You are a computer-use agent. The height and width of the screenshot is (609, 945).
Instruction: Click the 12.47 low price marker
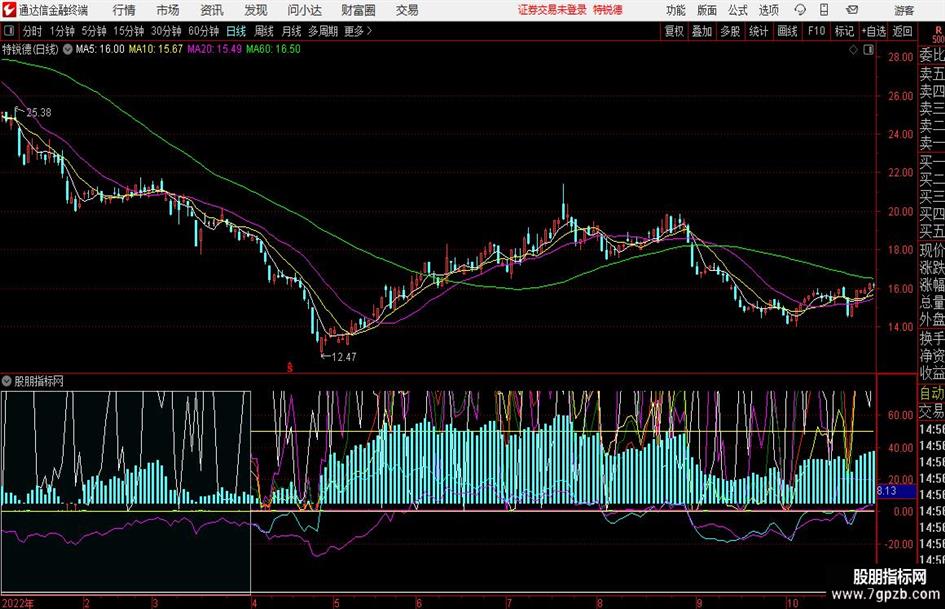pyautogui.click(x=344, y=357)
